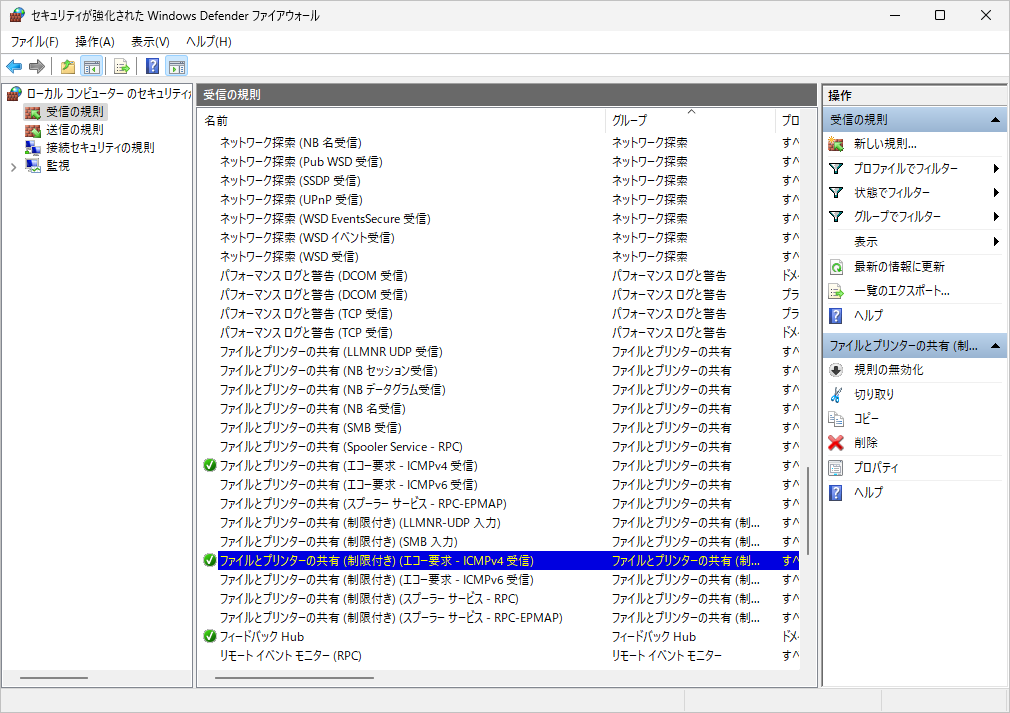Open the プロファイルでフィルター submenu arrow
The image size is (1010, 713).
(996, 169)
